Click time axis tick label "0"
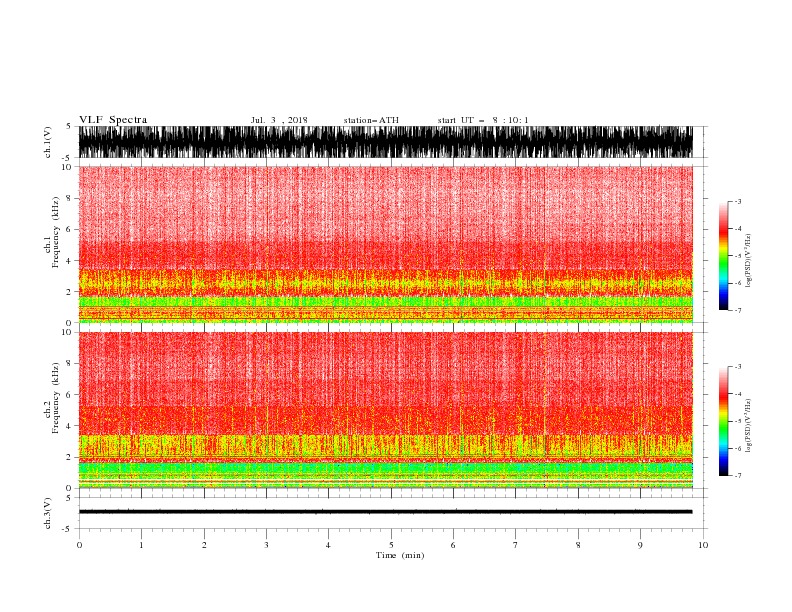Viewport: 792px width, 612px height. tap(79, 545)
